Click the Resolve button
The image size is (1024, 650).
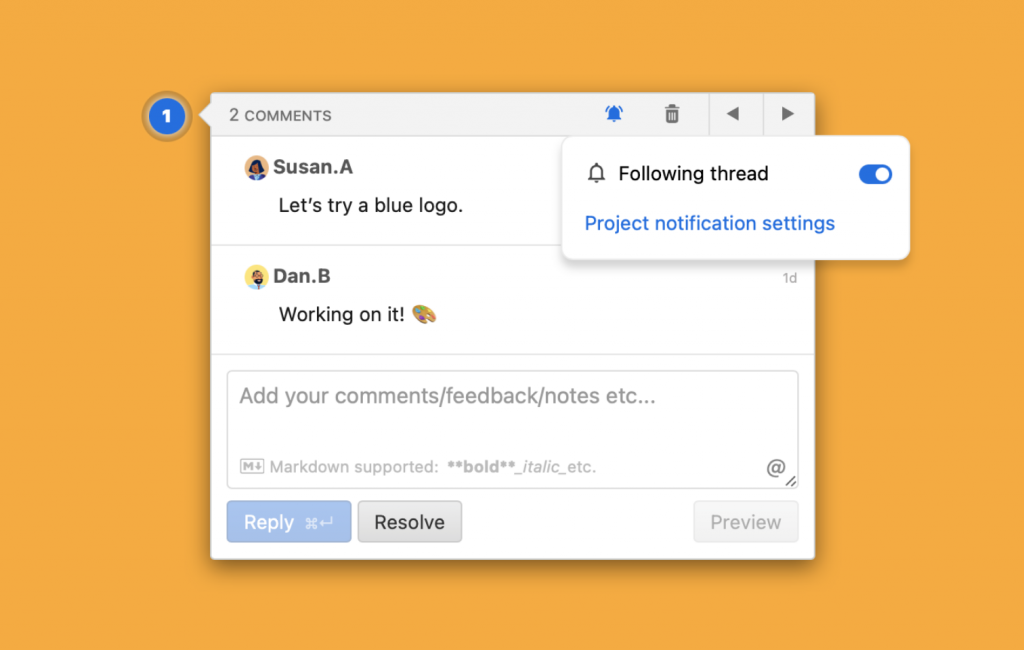[x=409, y=522]
